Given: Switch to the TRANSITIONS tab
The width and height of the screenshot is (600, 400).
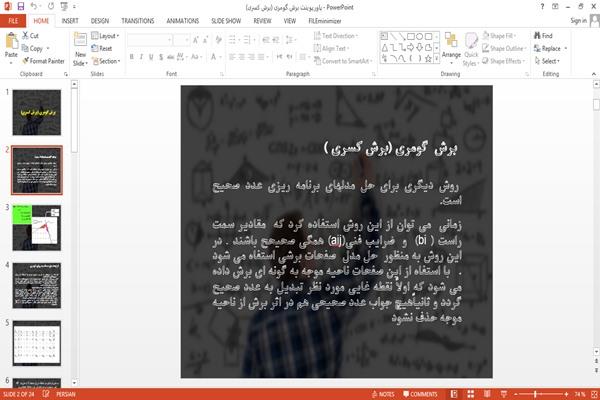Looking at the screenshot, I should pyautogui.click(x=138, y=21).
